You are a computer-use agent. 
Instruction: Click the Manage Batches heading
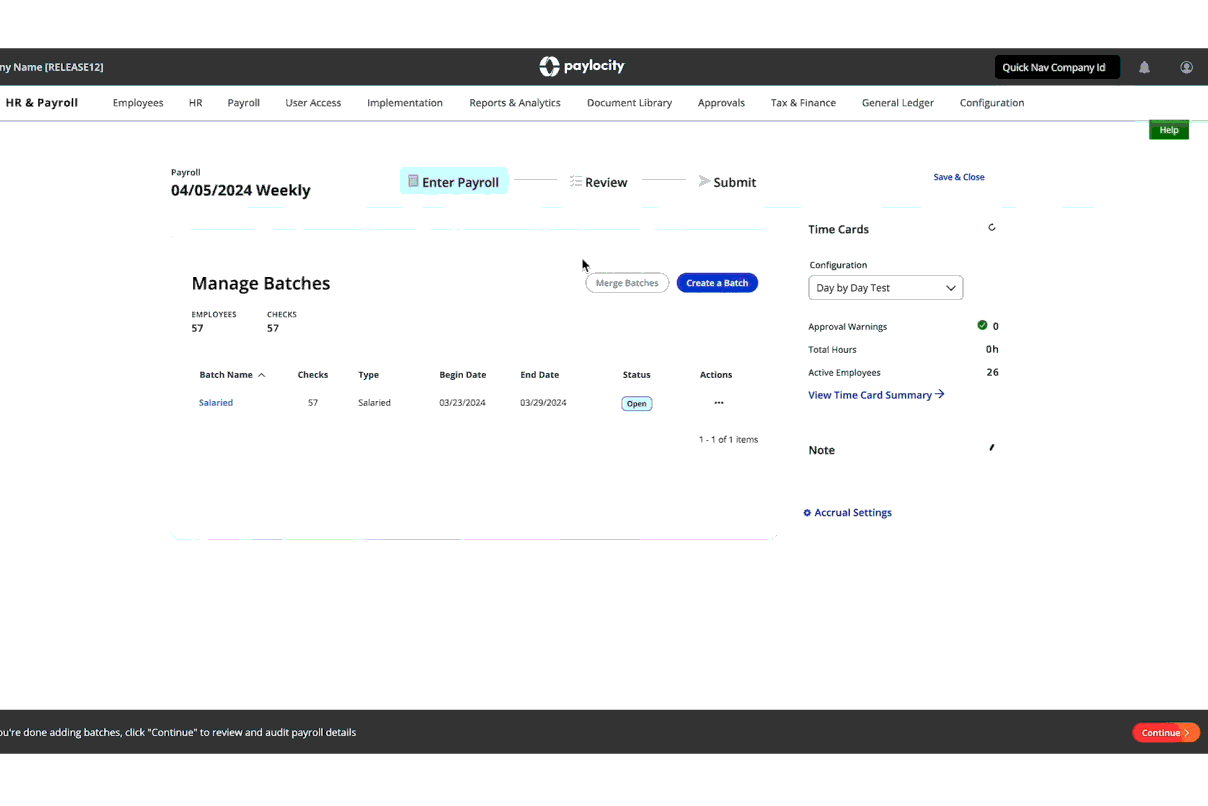[261, 283]
